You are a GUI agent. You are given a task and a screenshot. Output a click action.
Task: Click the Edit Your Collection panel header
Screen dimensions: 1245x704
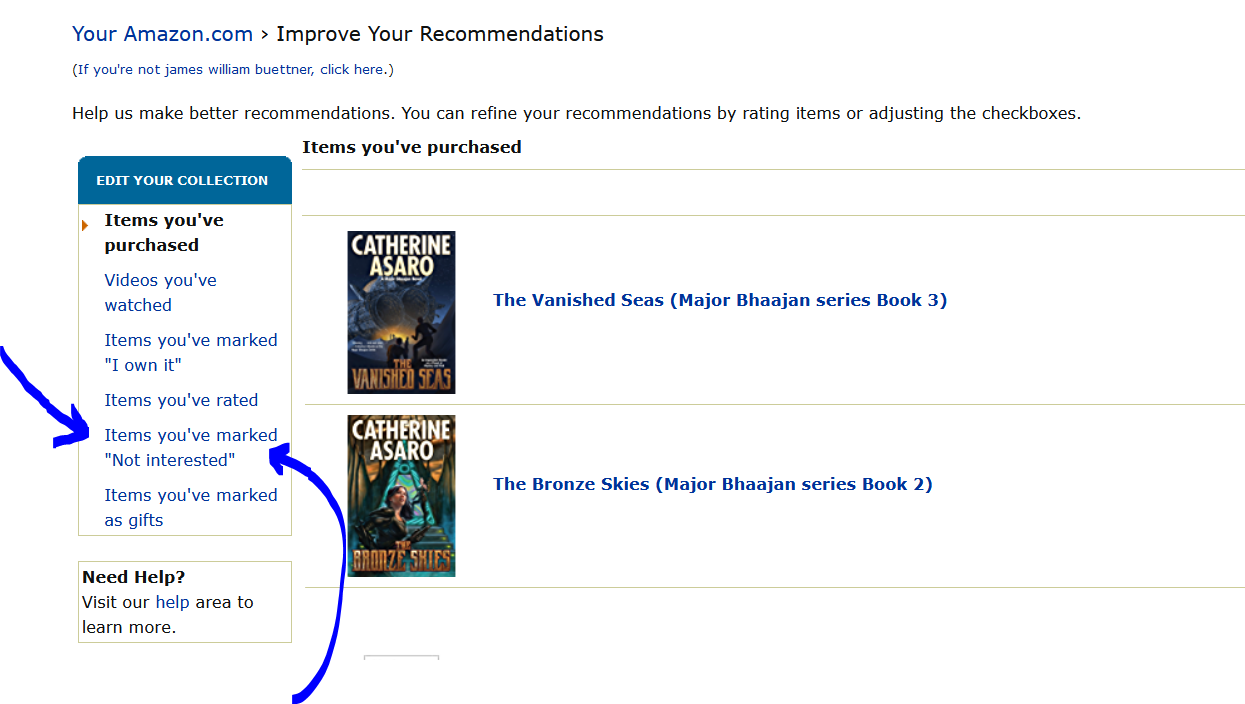[x=185, y=180]
